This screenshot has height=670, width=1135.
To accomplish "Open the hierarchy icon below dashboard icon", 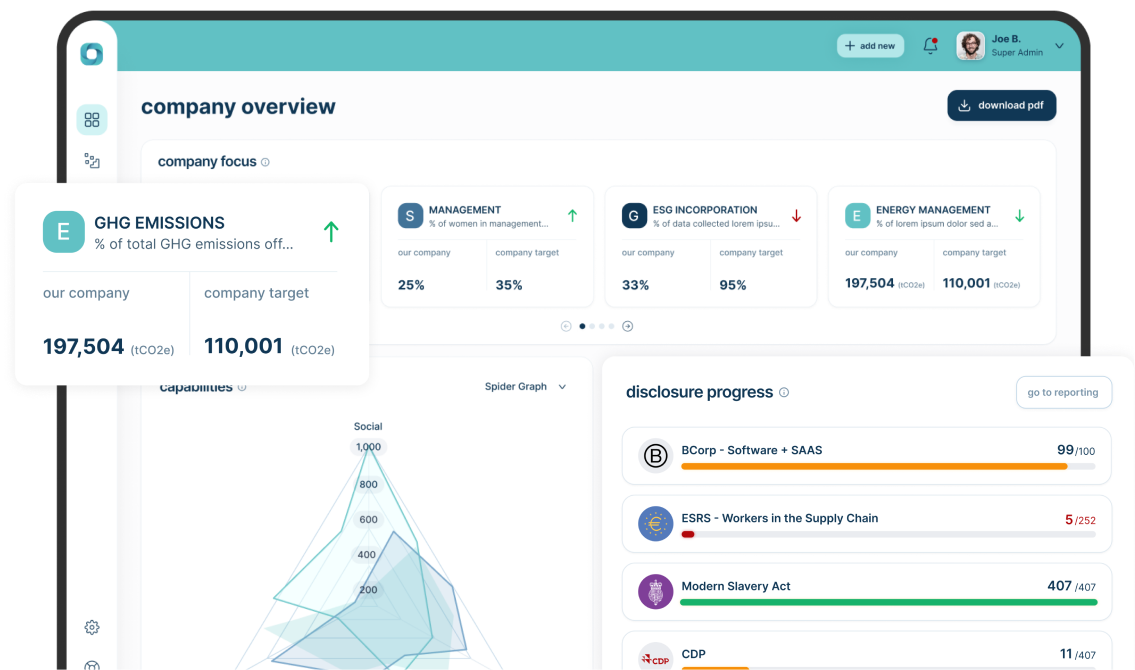I will pyautogui.click(x=92, y=161).
